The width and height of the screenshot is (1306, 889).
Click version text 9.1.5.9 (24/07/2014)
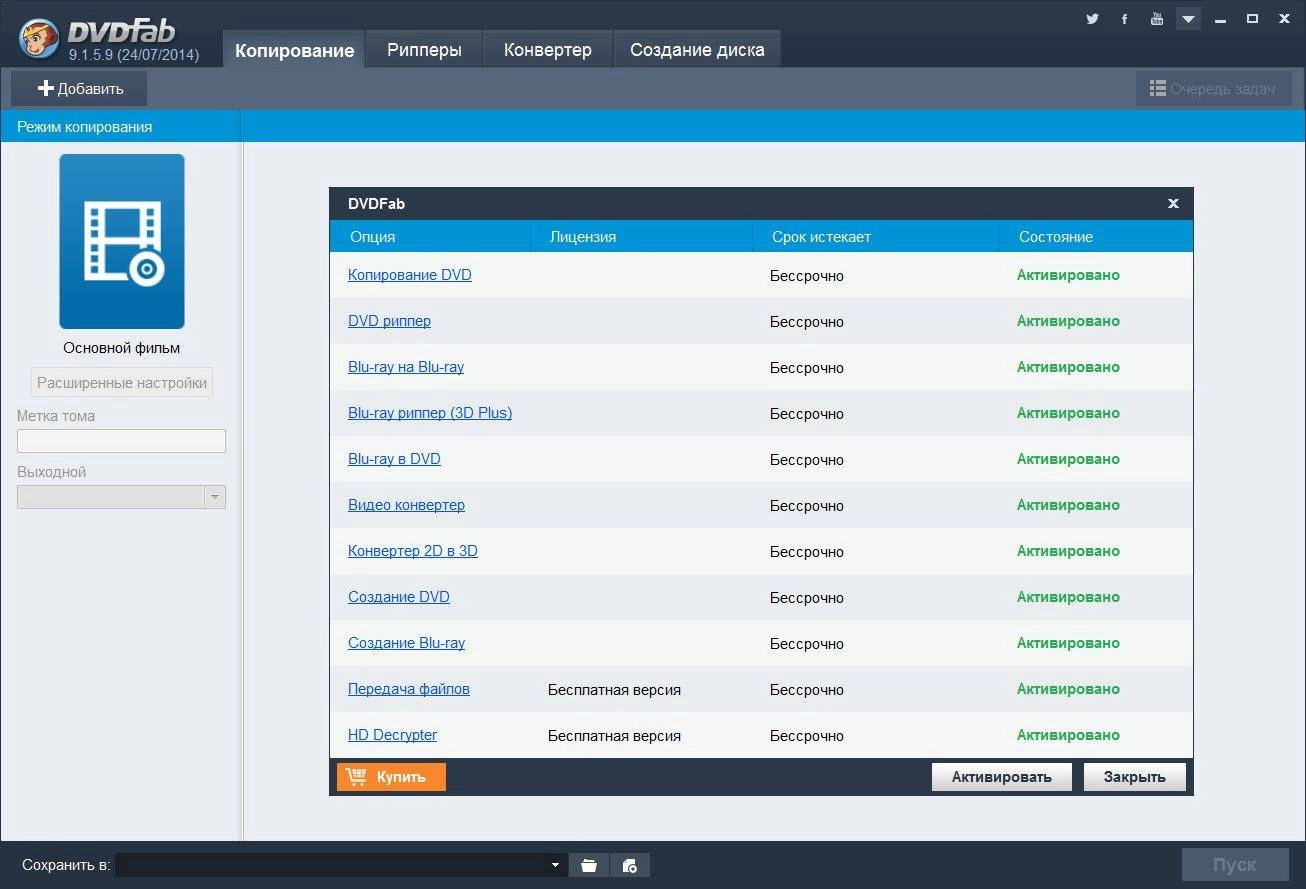pos(133,55)
